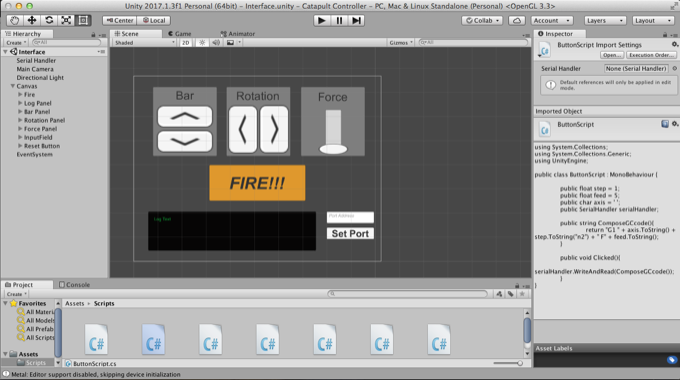Toggle the scene effects image icon

pyautogui.click(x=230, y=43)
